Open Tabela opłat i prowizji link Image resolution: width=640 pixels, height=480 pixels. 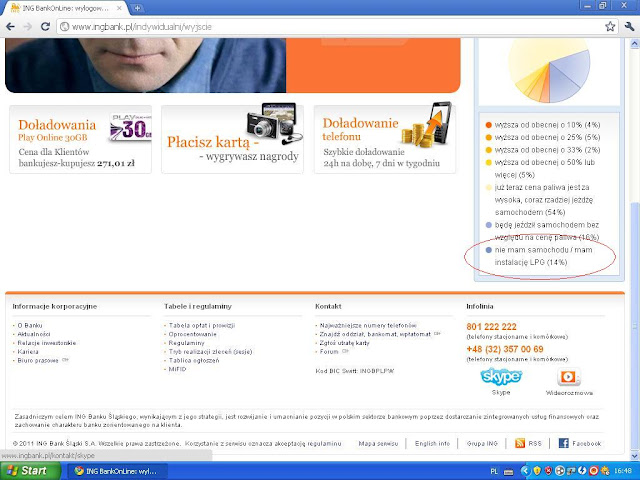pos(202,325)
